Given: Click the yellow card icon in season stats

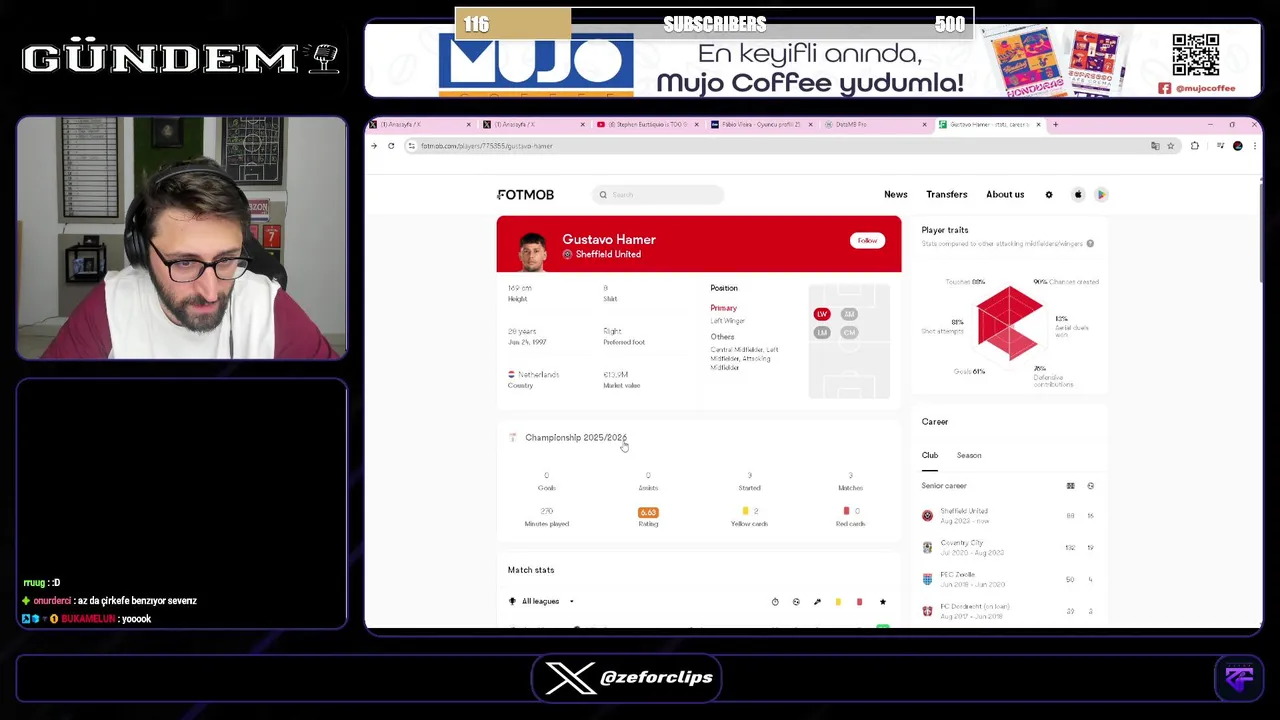Looking at the screenshot, I should [745, 512].
